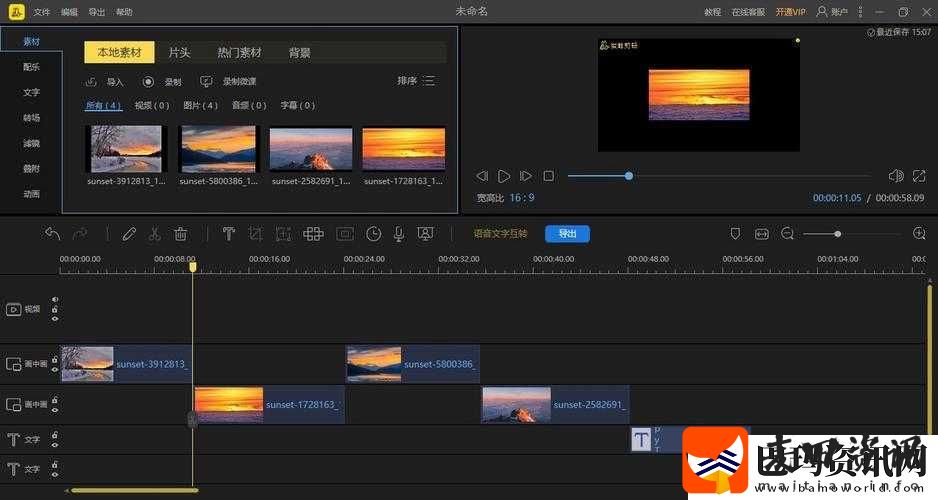The height and width of the screenshot is (500, 938).
Task: Click the screen recording person icon
Action: 425,233
